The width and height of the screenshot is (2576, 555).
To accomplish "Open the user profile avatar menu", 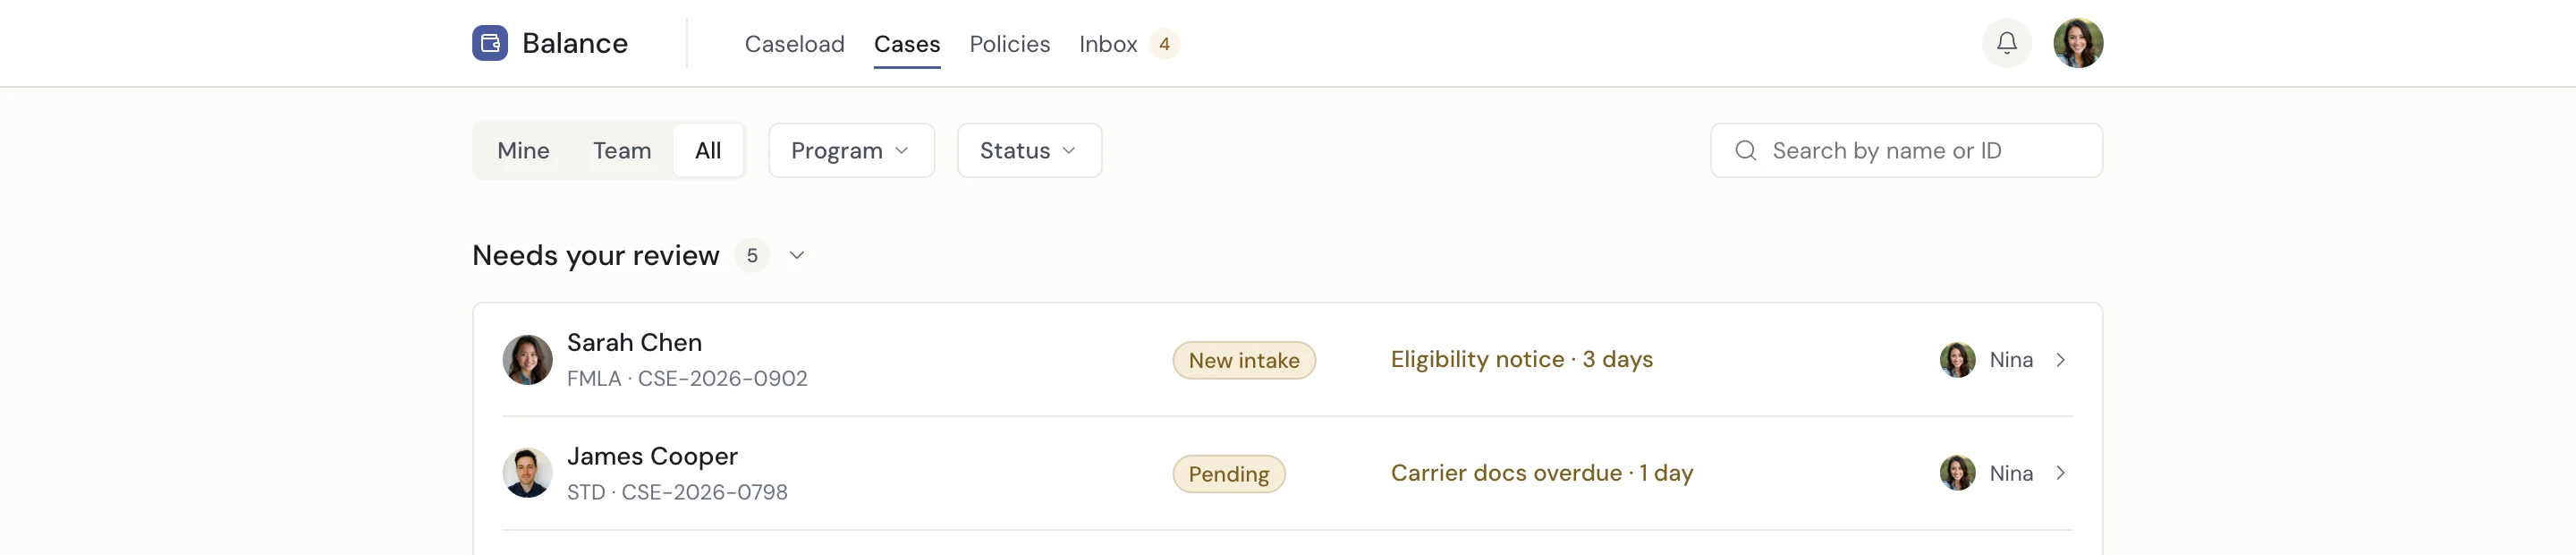I will tap(2077, 43).
